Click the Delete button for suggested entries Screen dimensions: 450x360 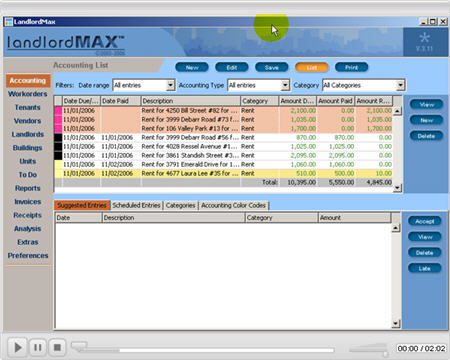424,253
